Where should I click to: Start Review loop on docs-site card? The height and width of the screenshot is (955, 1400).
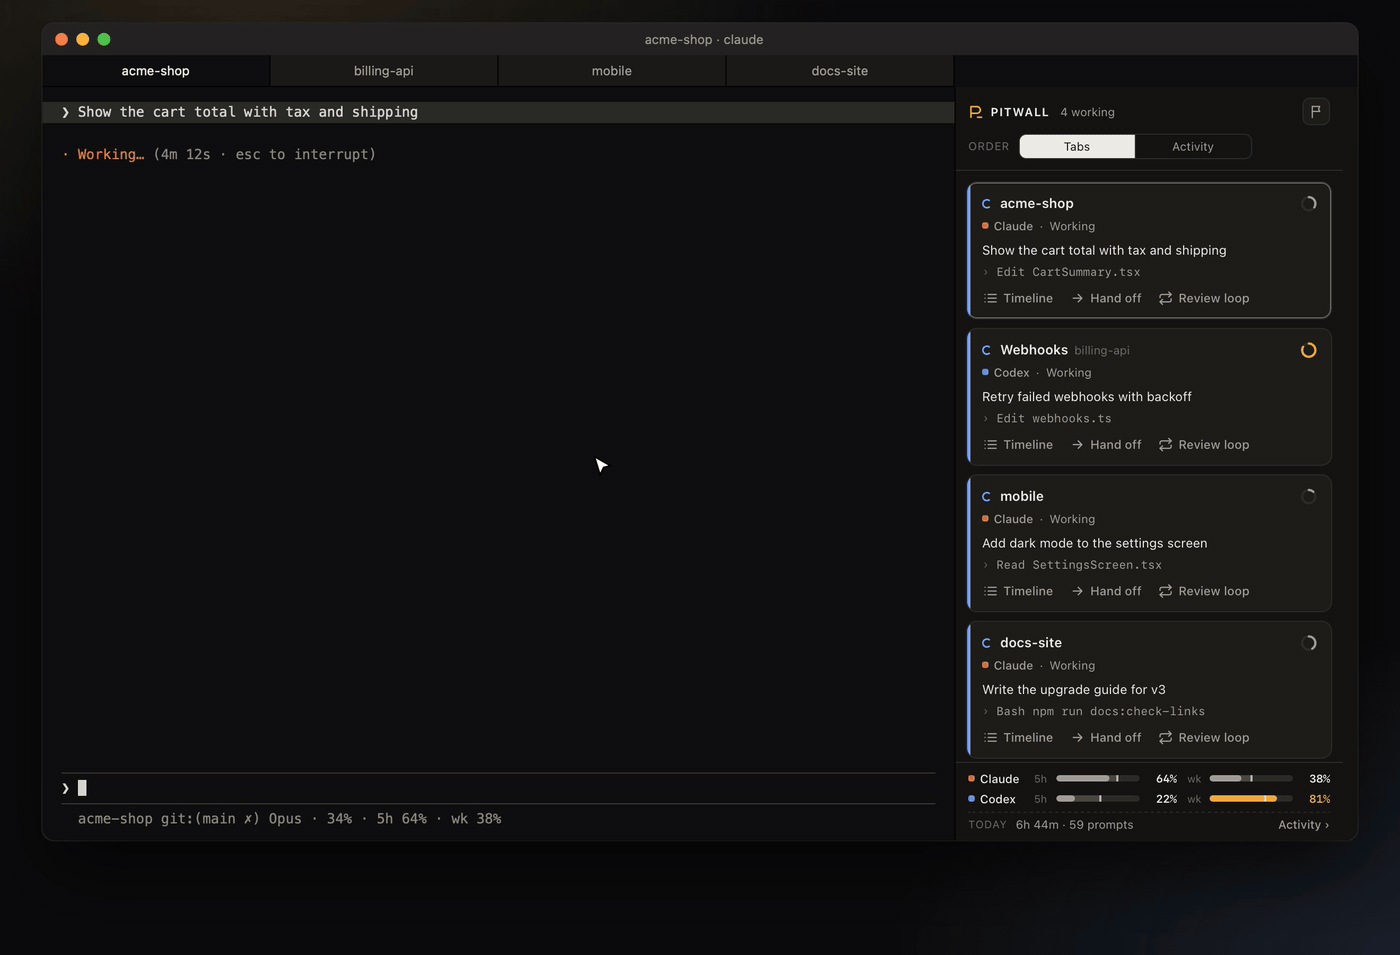tap(1204, 738)
